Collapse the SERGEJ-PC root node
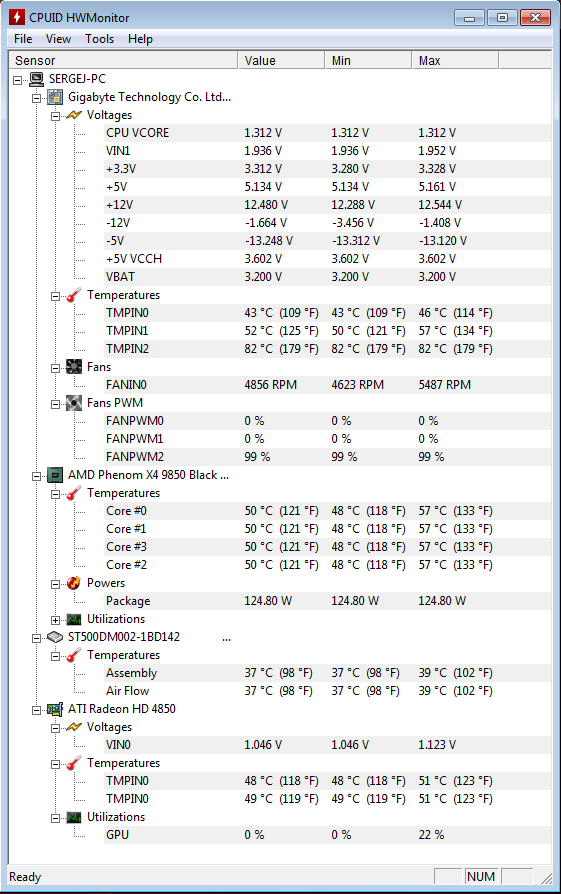The width and height of the screenshot is (561, 894). pos(18,80)
